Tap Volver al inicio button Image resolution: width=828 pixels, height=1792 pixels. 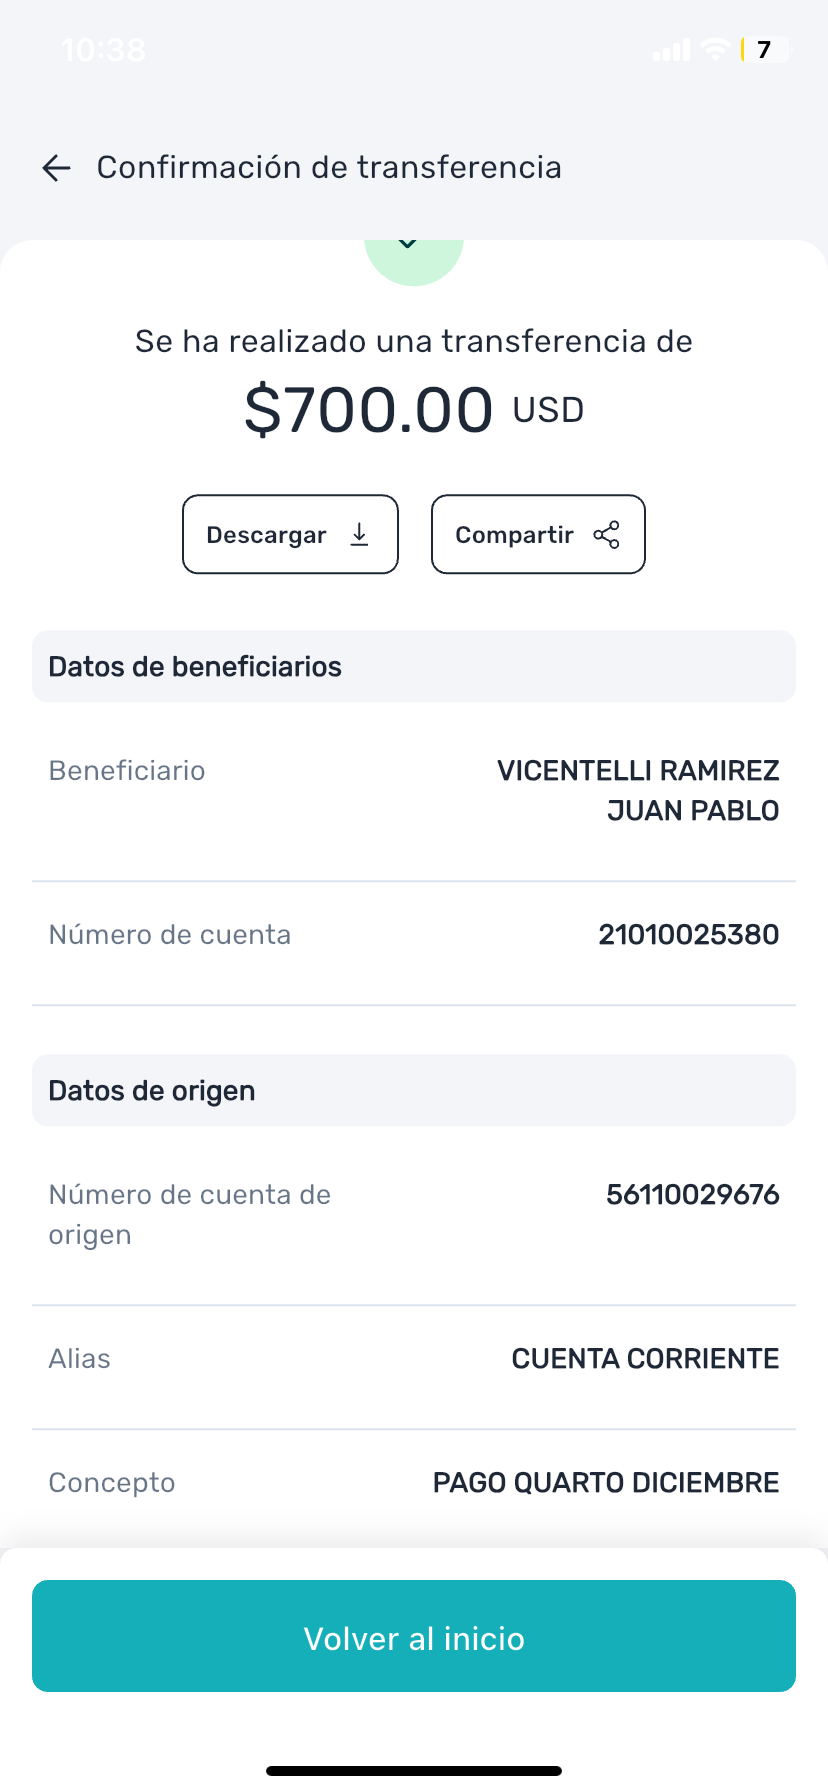click(x=414, y=1636)
